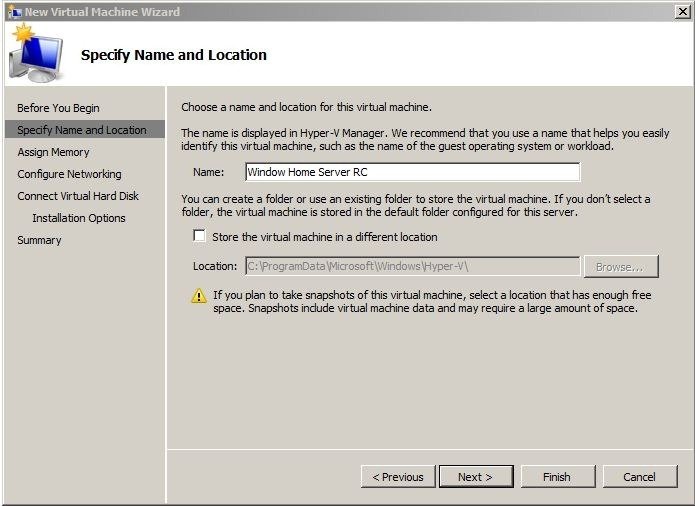Viewport: 695px width, 506px height.
Task: Cancel the wizard
Action: [640, 477]
